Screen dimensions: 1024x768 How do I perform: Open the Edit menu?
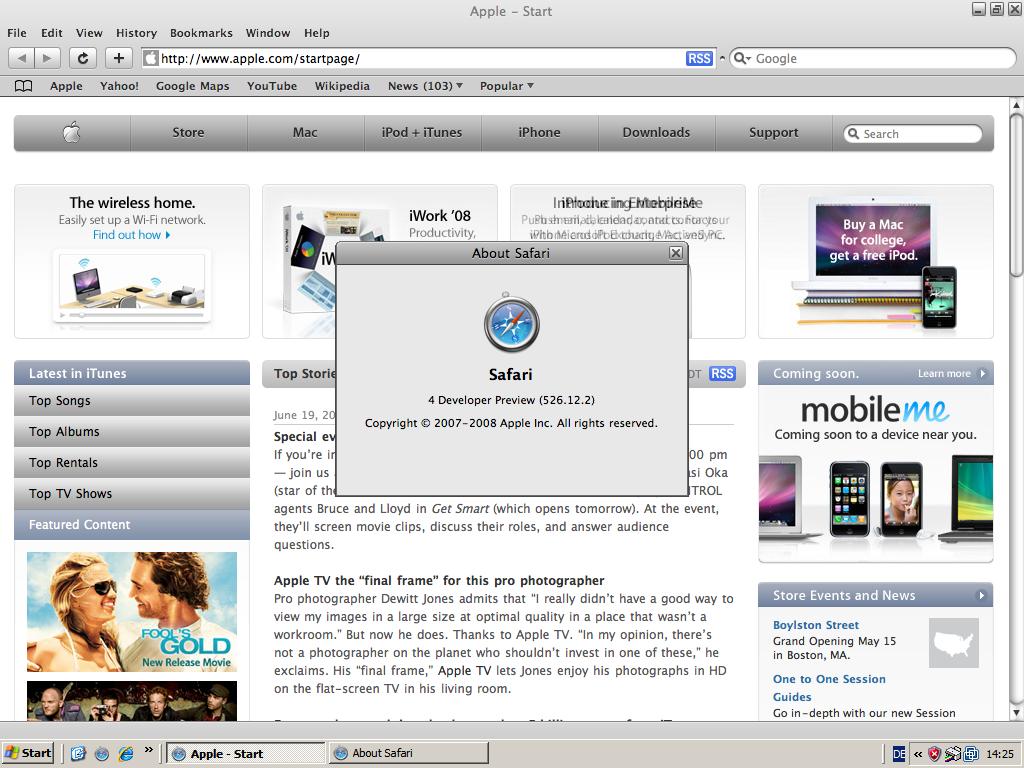tap(52, 33)
